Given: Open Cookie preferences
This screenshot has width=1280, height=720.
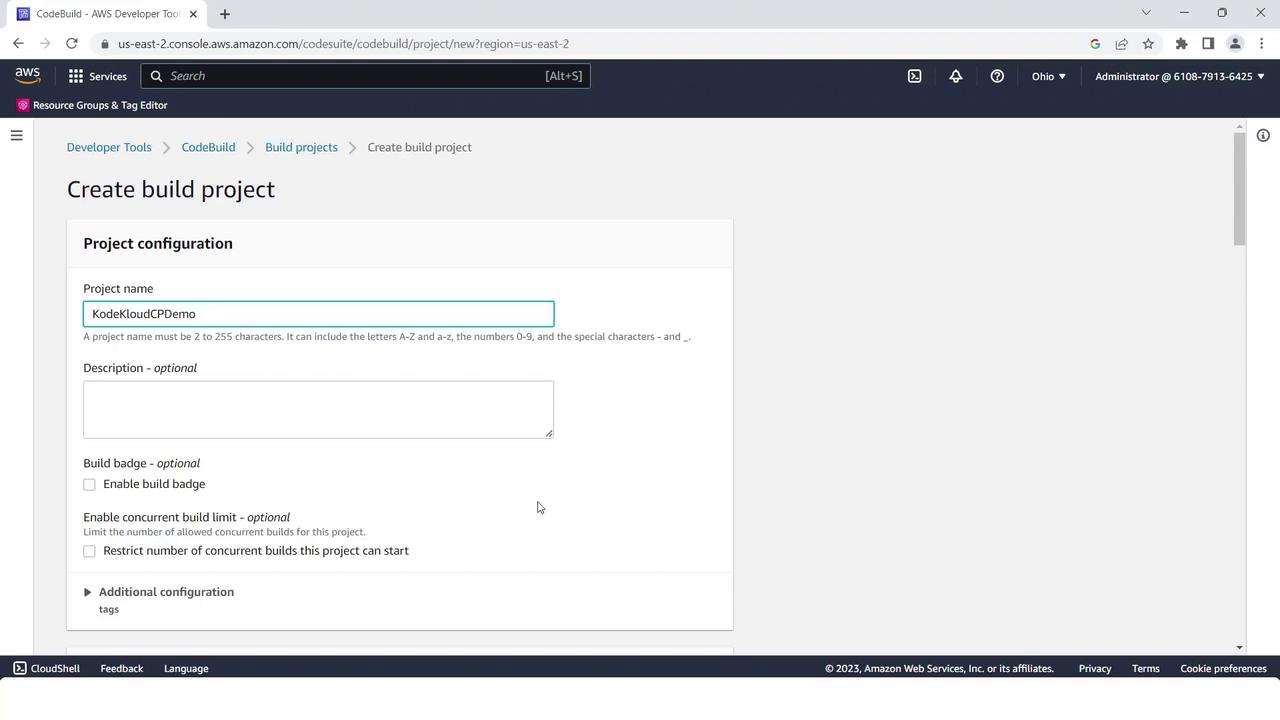Looking at the screenshot, I should pyautogui.click(x=1223, y=668).
